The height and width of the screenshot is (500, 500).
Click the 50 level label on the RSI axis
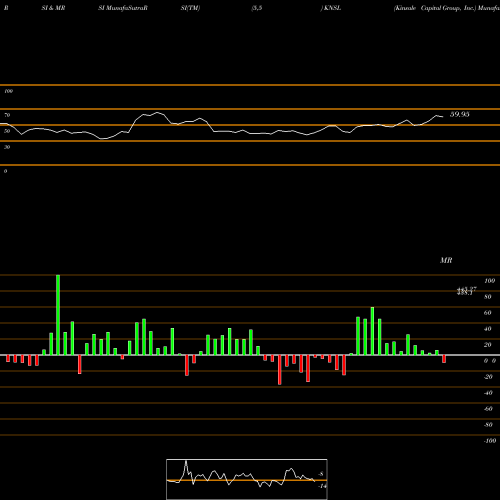(7, 131)
